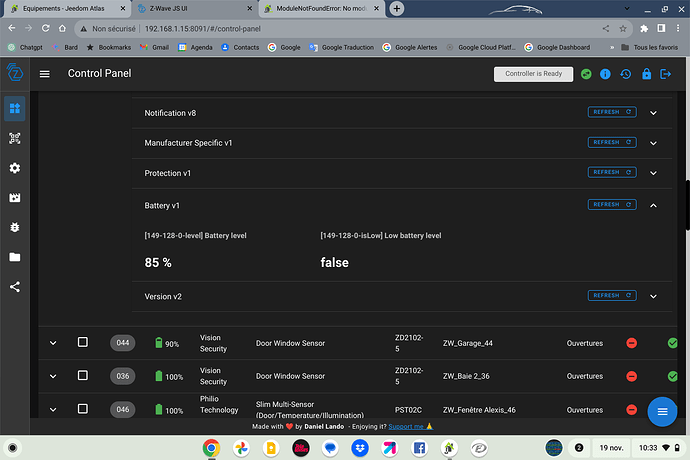Open Store folder icon in sidebar
The height and width of the screenshot is (460, 690).
(15, 257)
